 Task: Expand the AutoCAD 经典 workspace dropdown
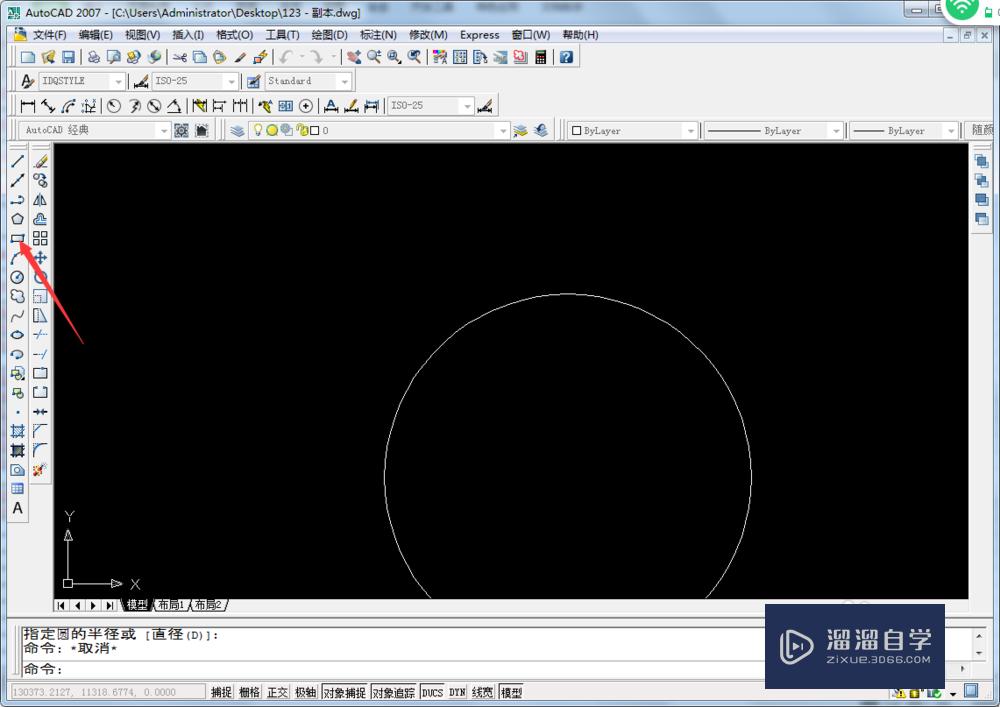click(x=163, y=130)
